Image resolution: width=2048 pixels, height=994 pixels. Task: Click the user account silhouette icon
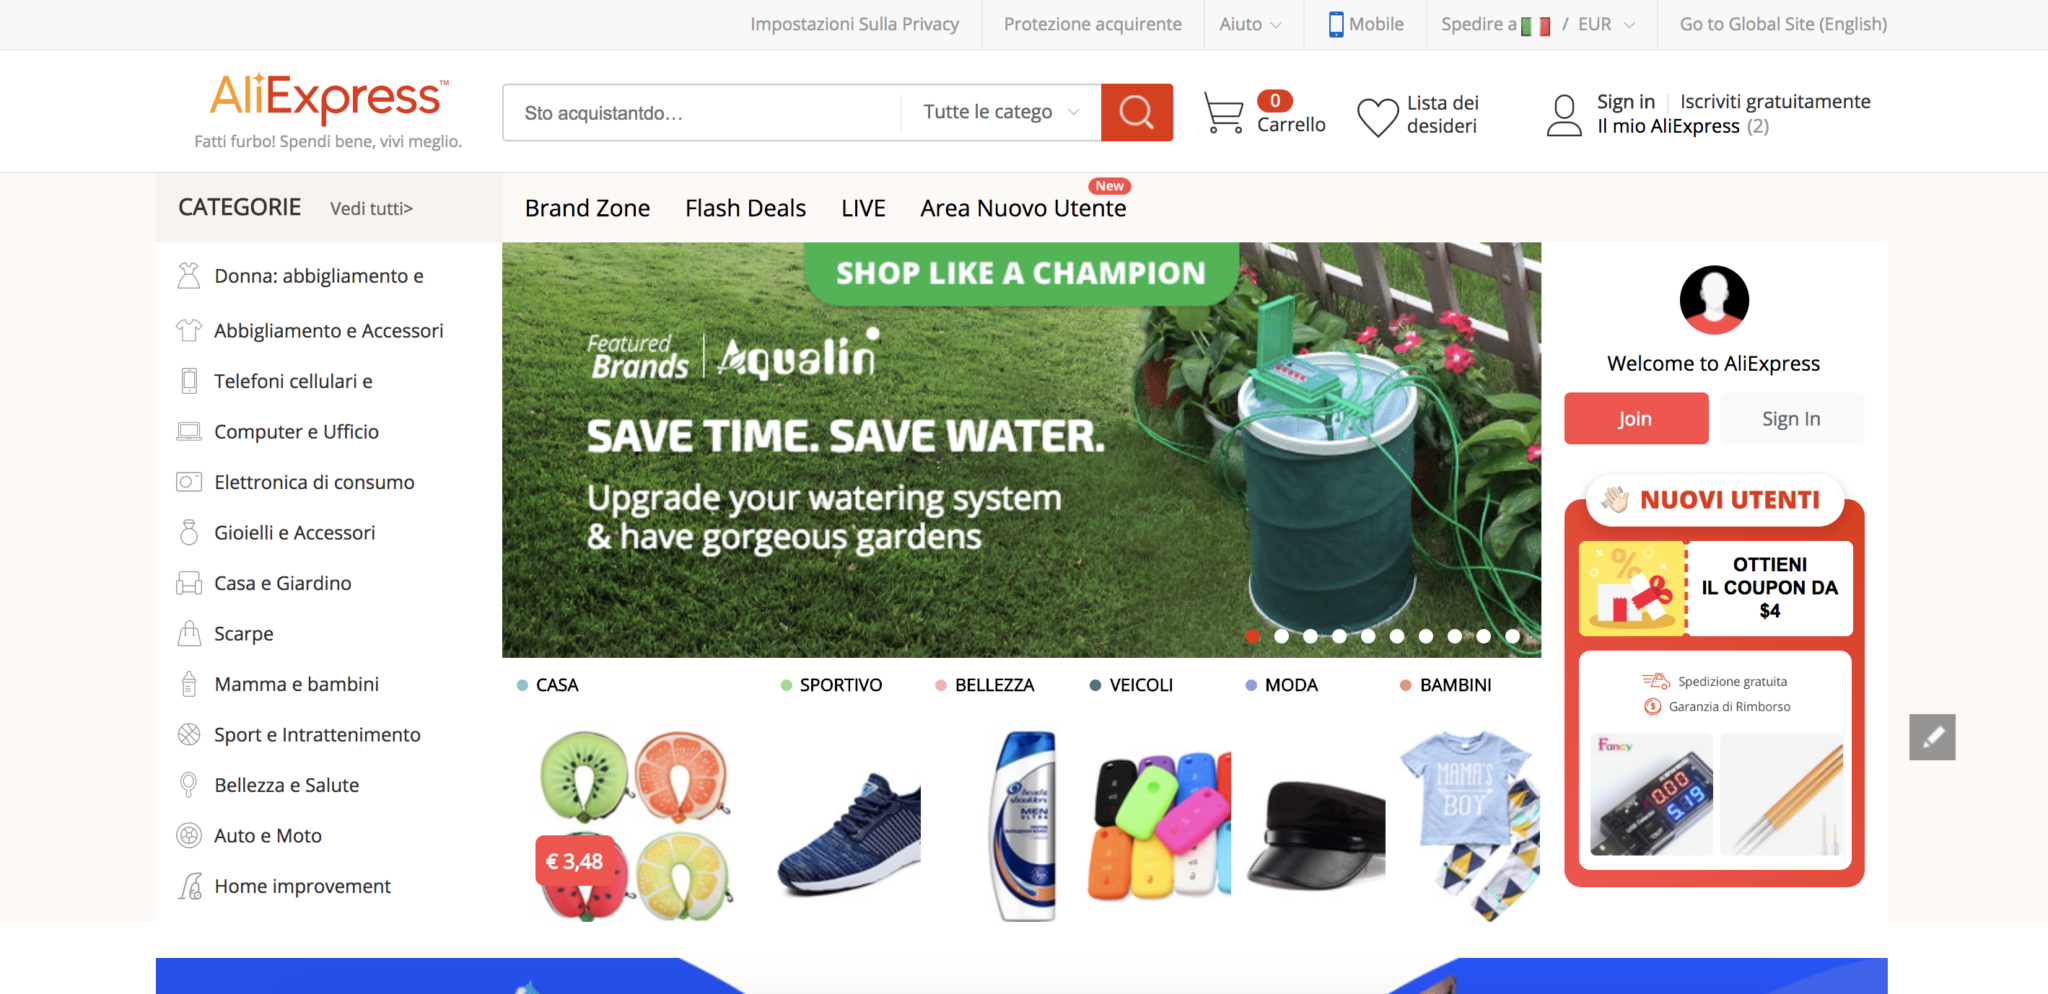(1564, 115)
